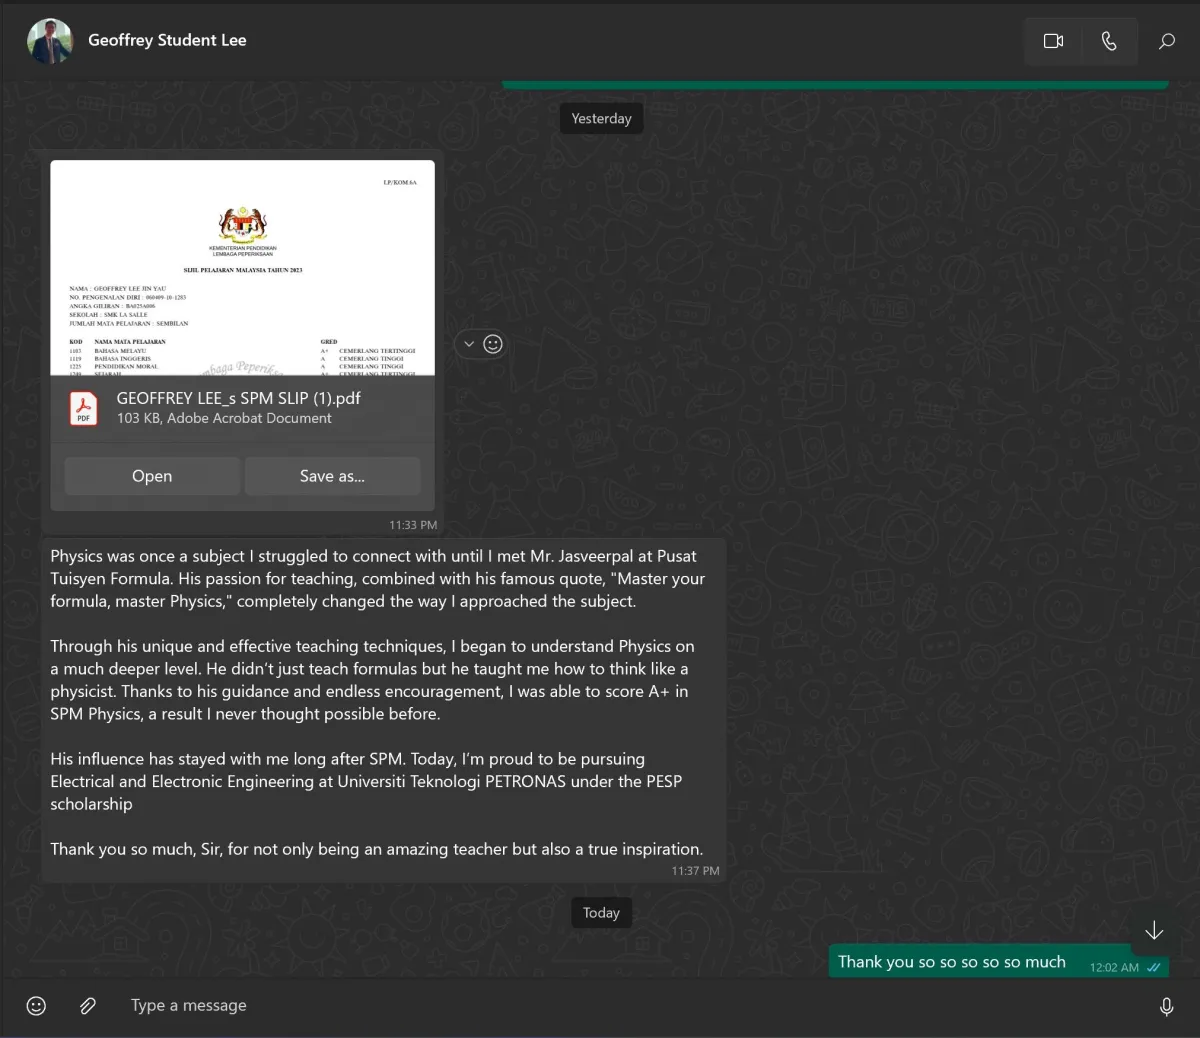
Task: Open contact info via Geoffrey Student Lee name
Action: [x=167, y=40]
